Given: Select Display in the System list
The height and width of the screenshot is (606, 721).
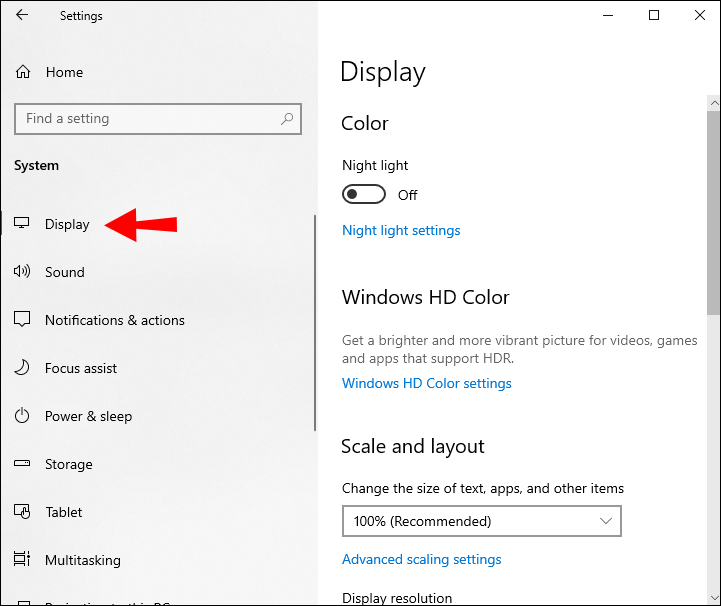Looking at the screenshot, I should 67,224.
